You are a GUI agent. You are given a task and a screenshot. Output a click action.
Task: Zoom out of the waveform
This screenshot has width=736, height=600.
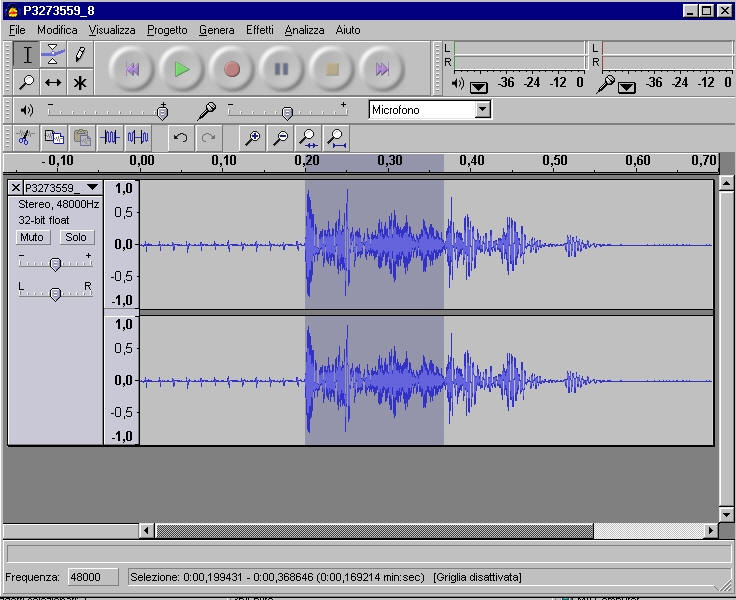tap(281, 138)
